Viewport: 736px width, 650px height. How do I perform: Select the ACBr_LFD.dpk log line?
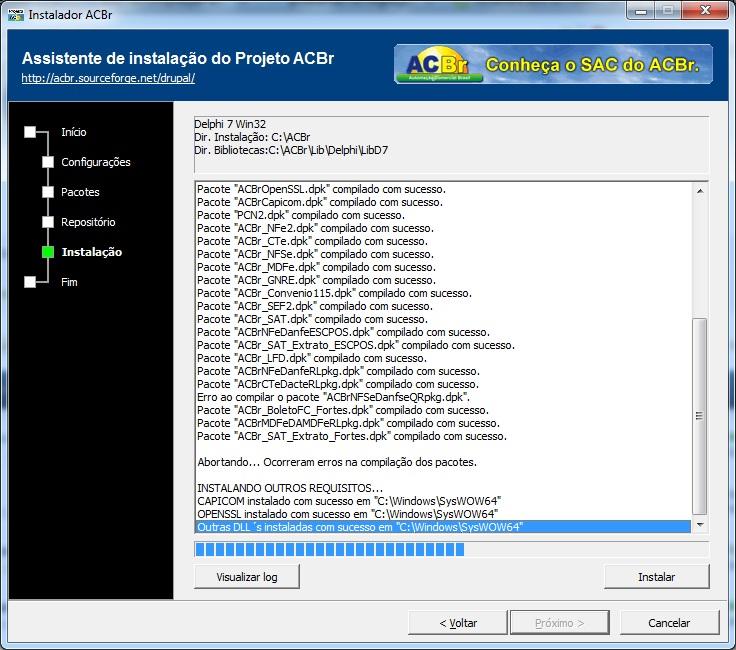click(443, 358)
